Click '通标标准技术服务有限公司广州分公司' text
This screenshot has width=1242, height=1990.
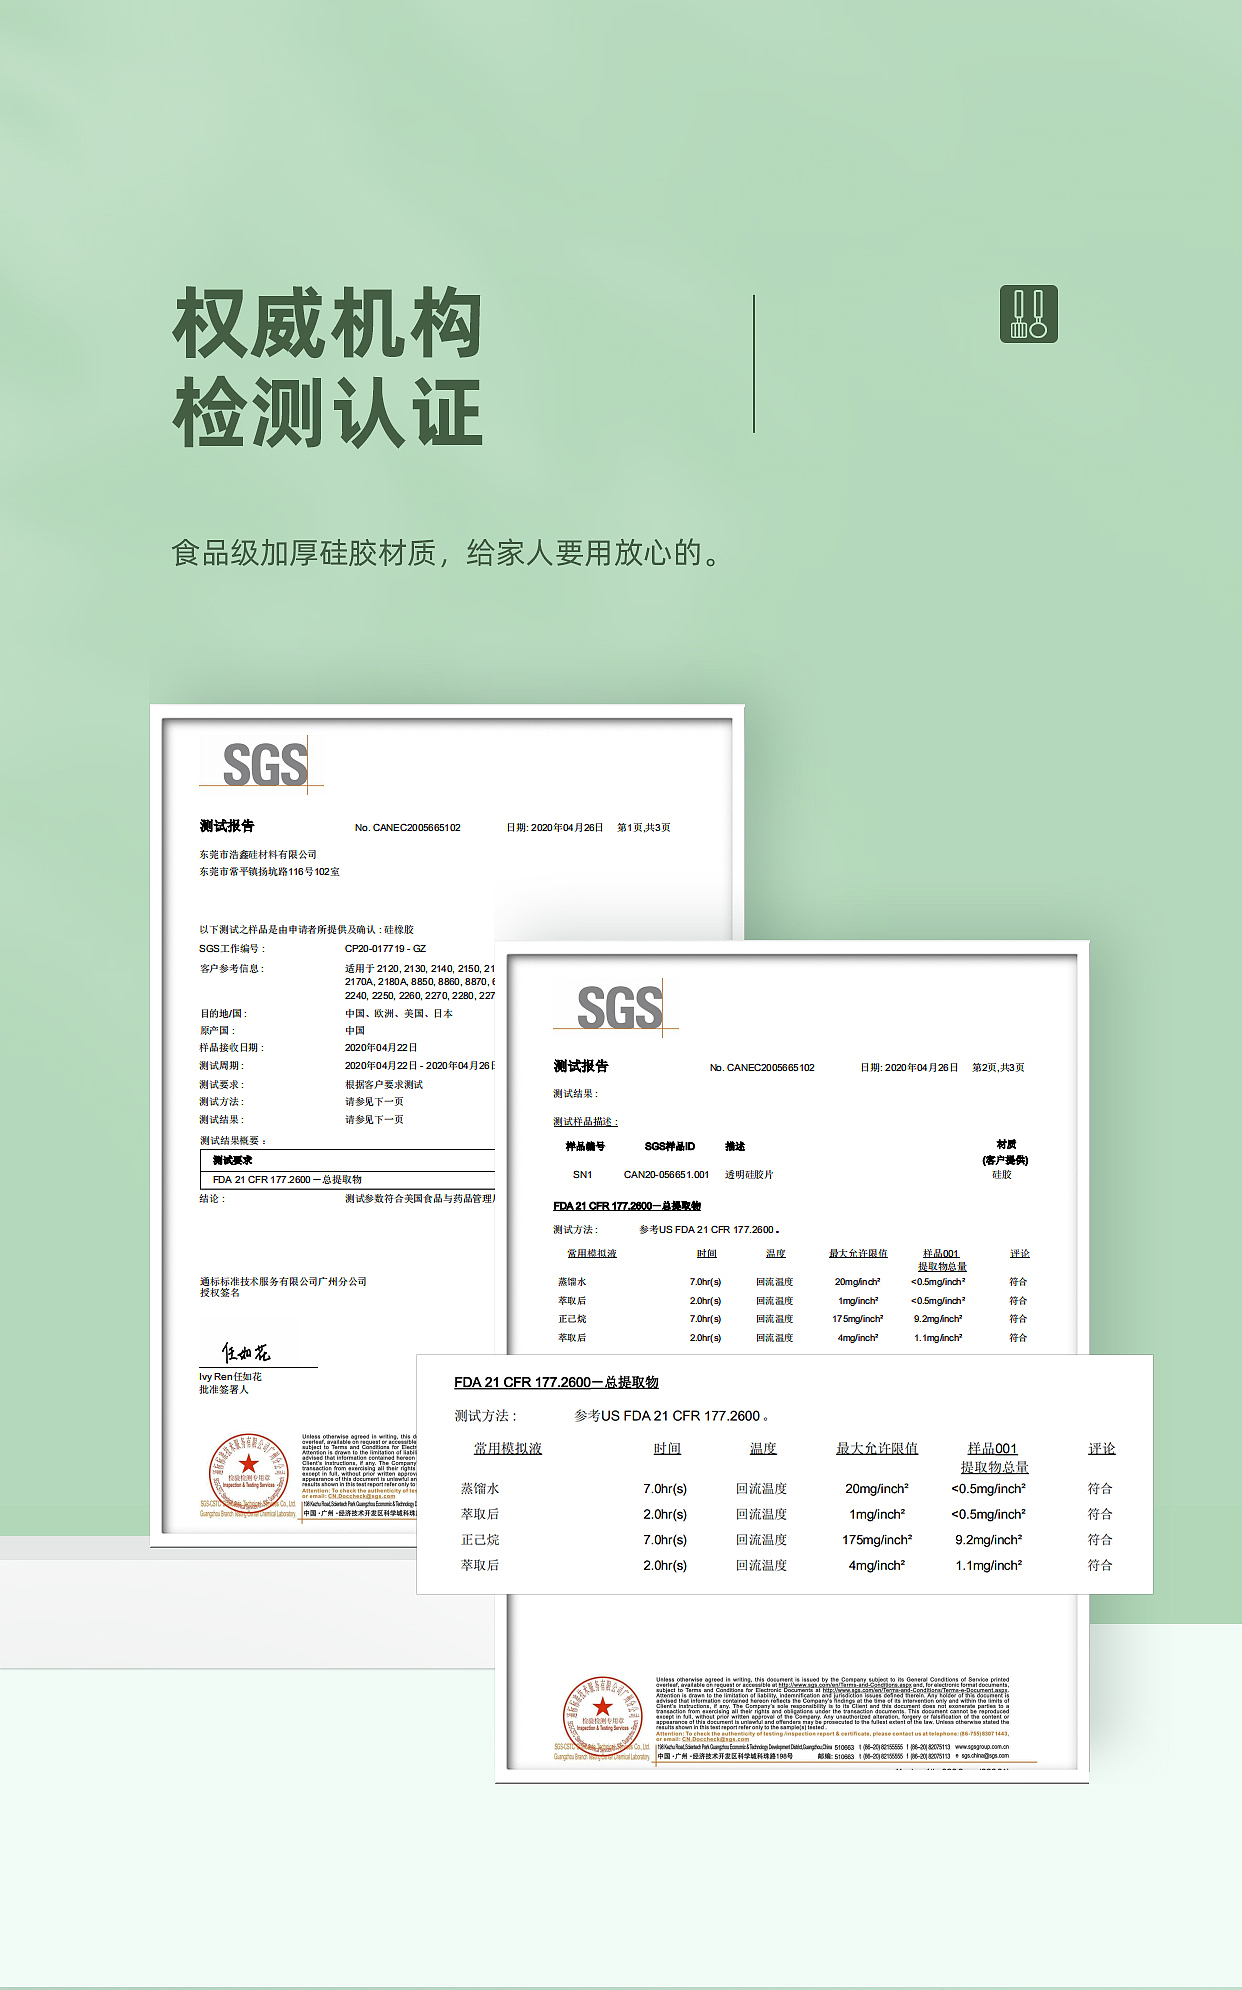tap(283, 1282)
